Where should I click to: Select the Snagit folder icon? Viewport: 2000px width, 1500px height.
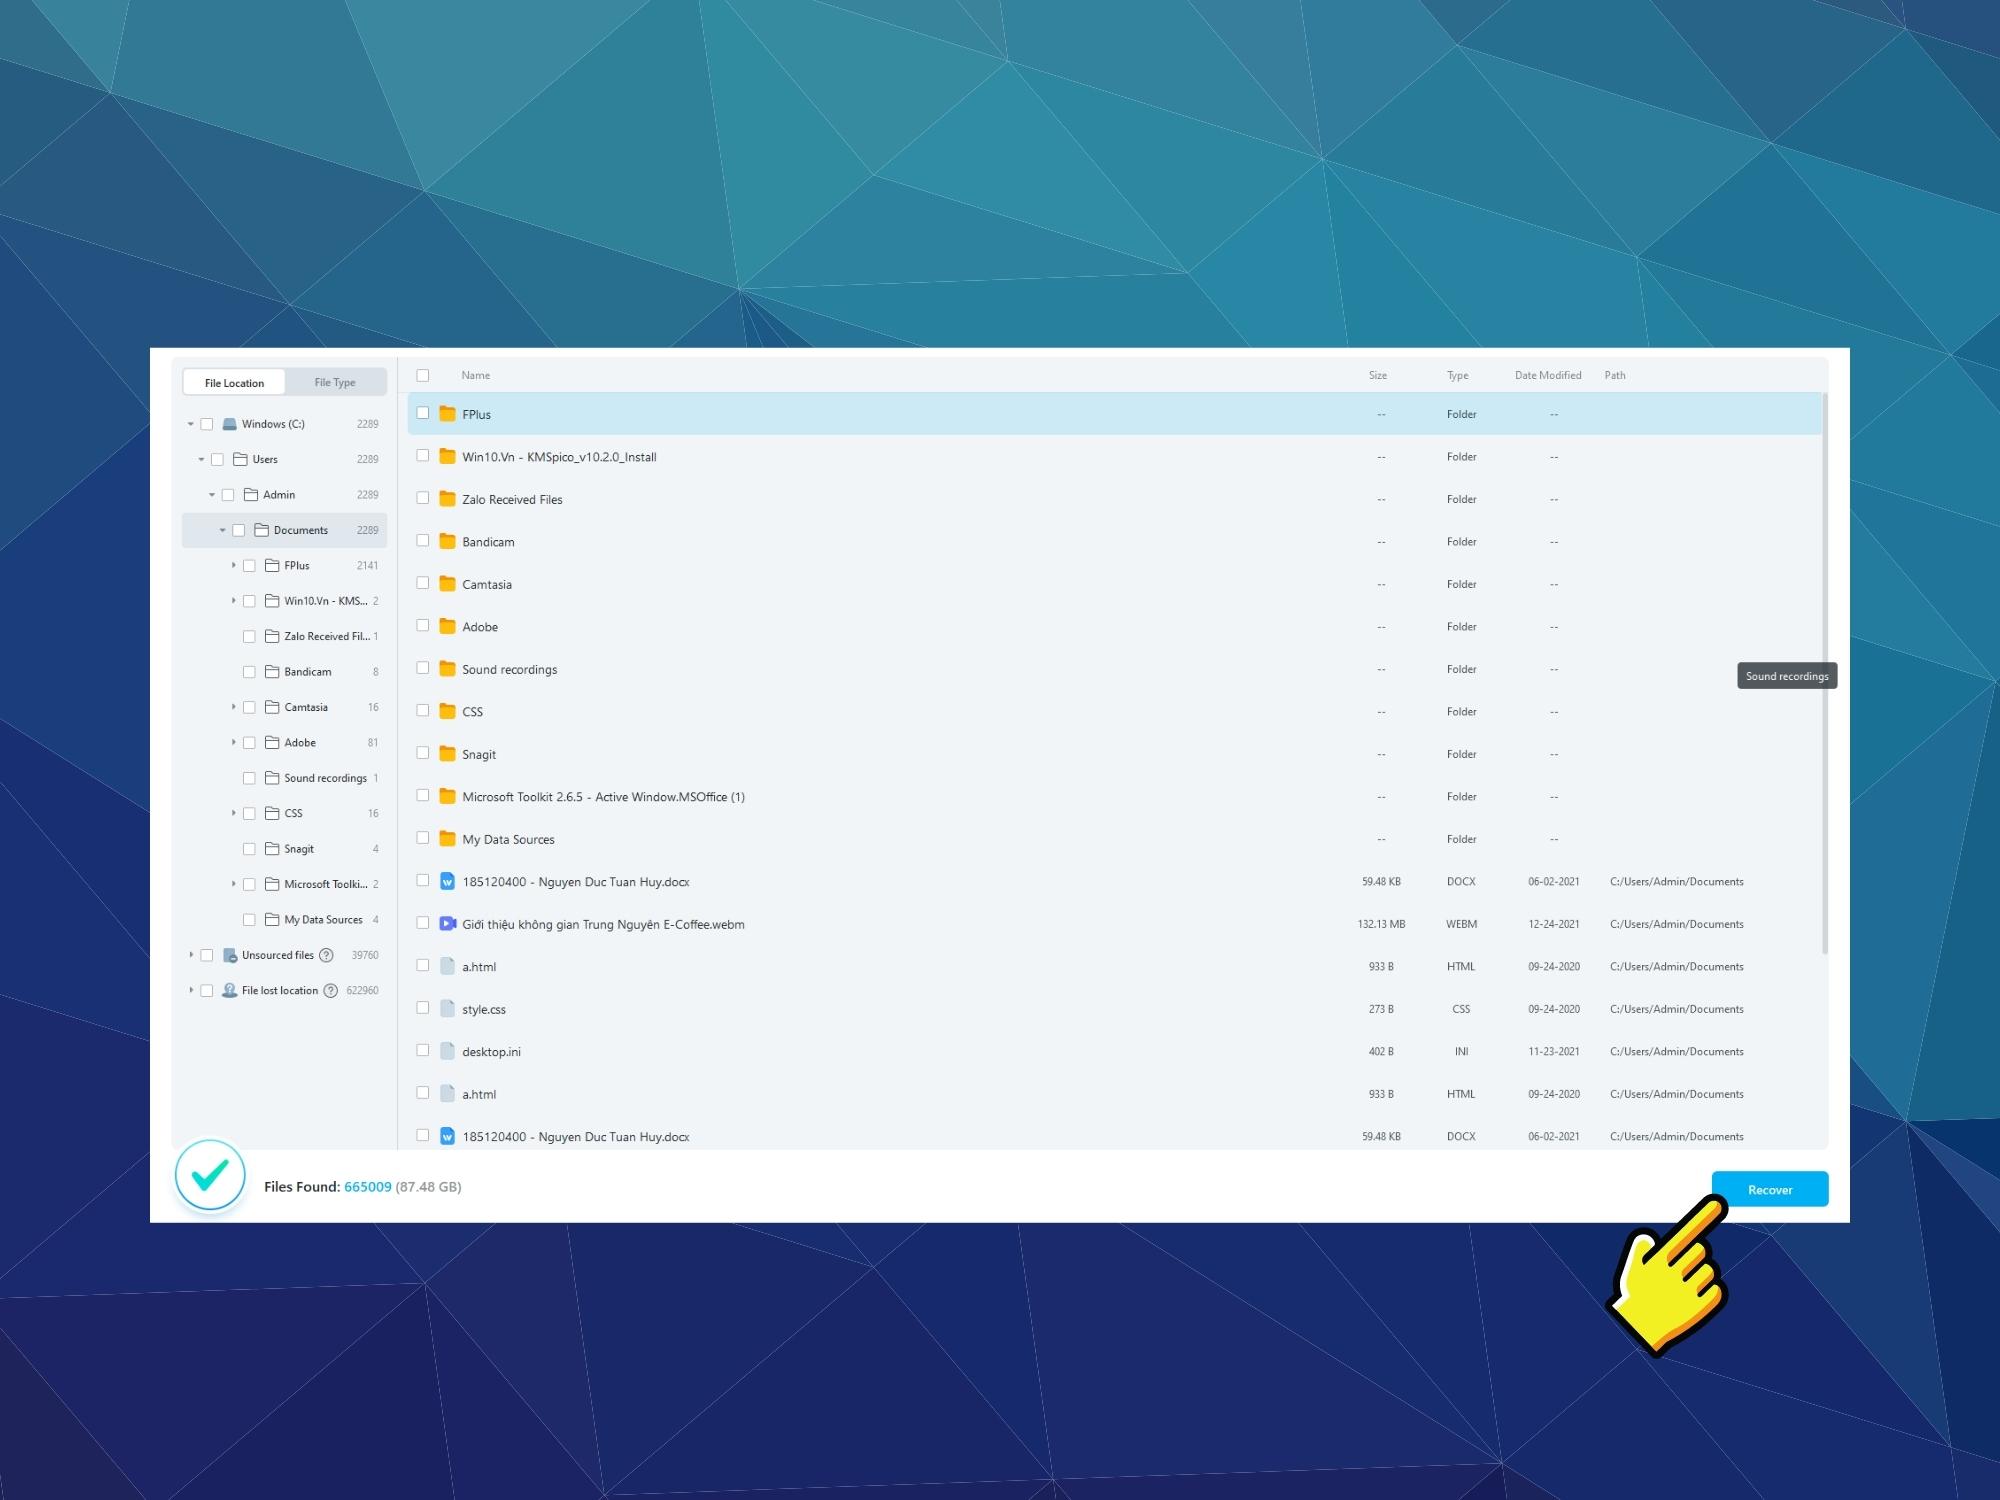449,755
